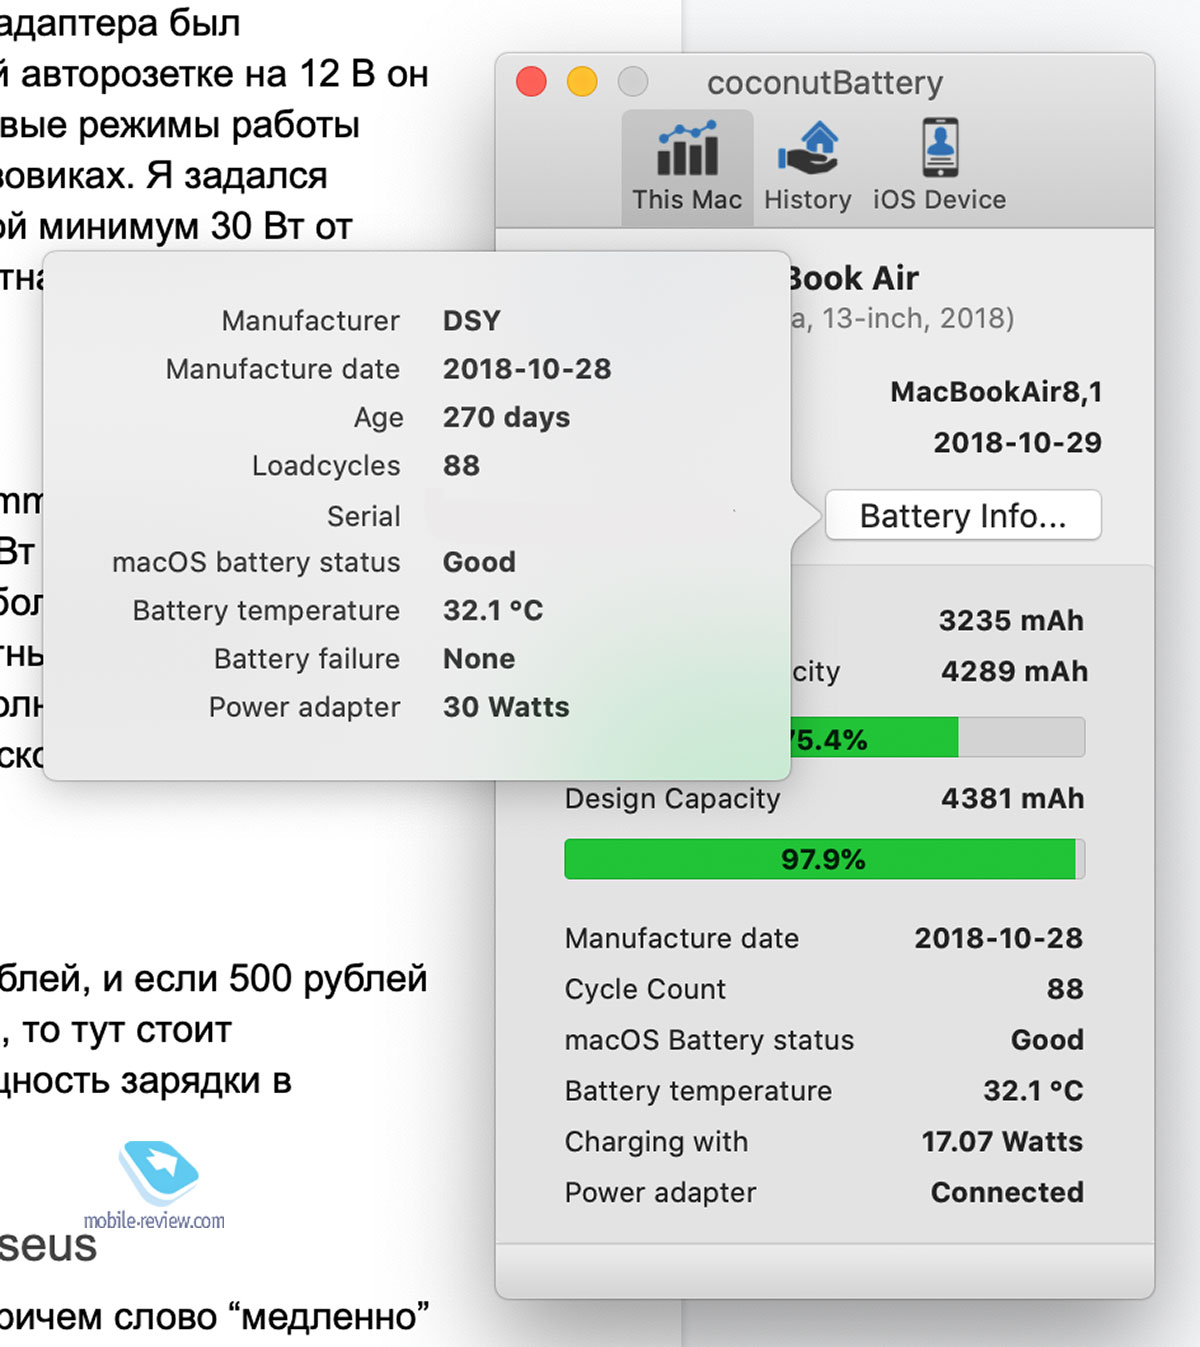Click the MacBookAir8,1 model identifier
This screenshot has height=1347, width=1200.
[996, 392]
